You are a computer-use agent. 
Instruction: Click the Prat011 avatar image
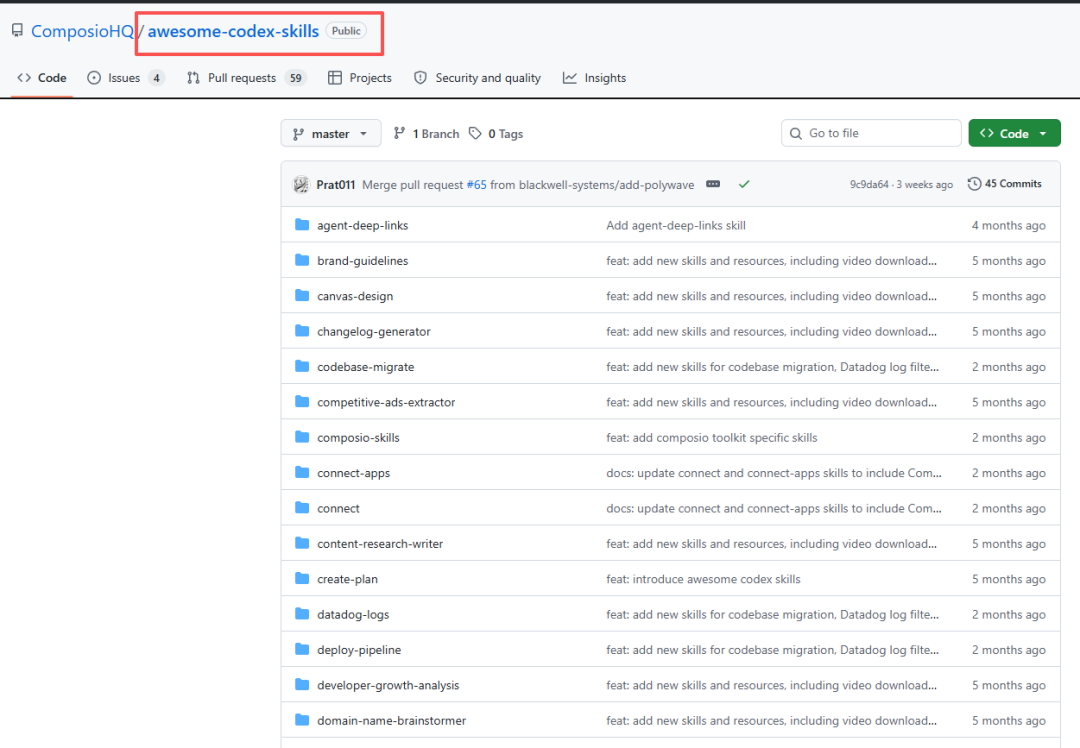click(301, 185)
